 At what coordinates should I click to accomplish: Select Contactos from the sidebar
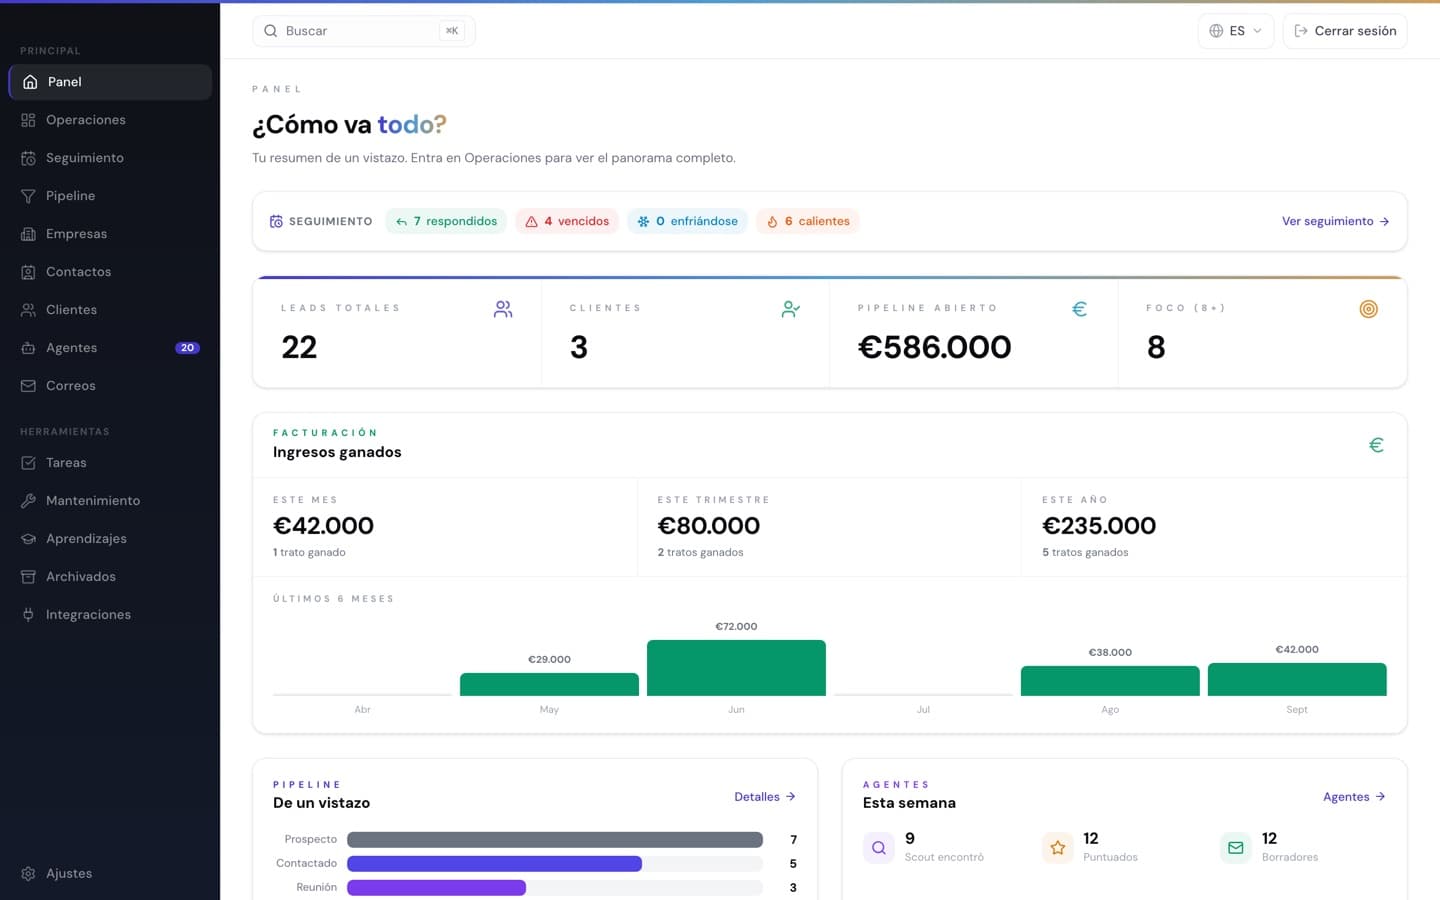pyautogui.click(x=110, y=272)
